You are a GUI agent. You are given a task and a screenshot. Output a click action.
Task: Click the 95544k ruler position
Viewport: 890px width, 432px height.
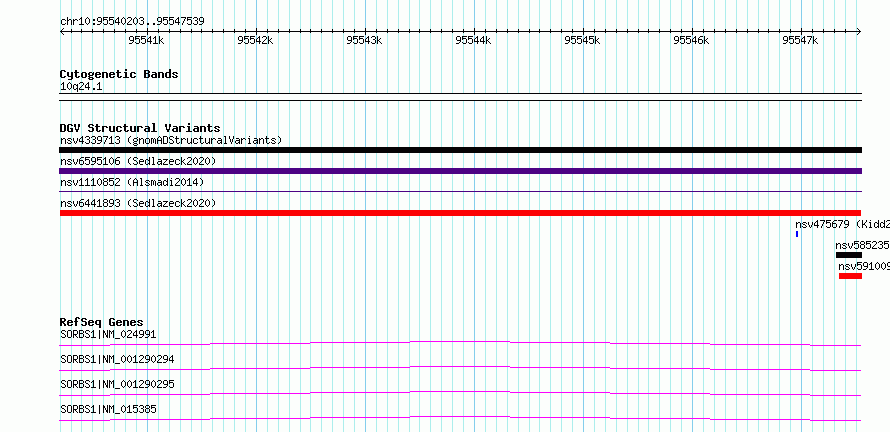tap(473, 40)
